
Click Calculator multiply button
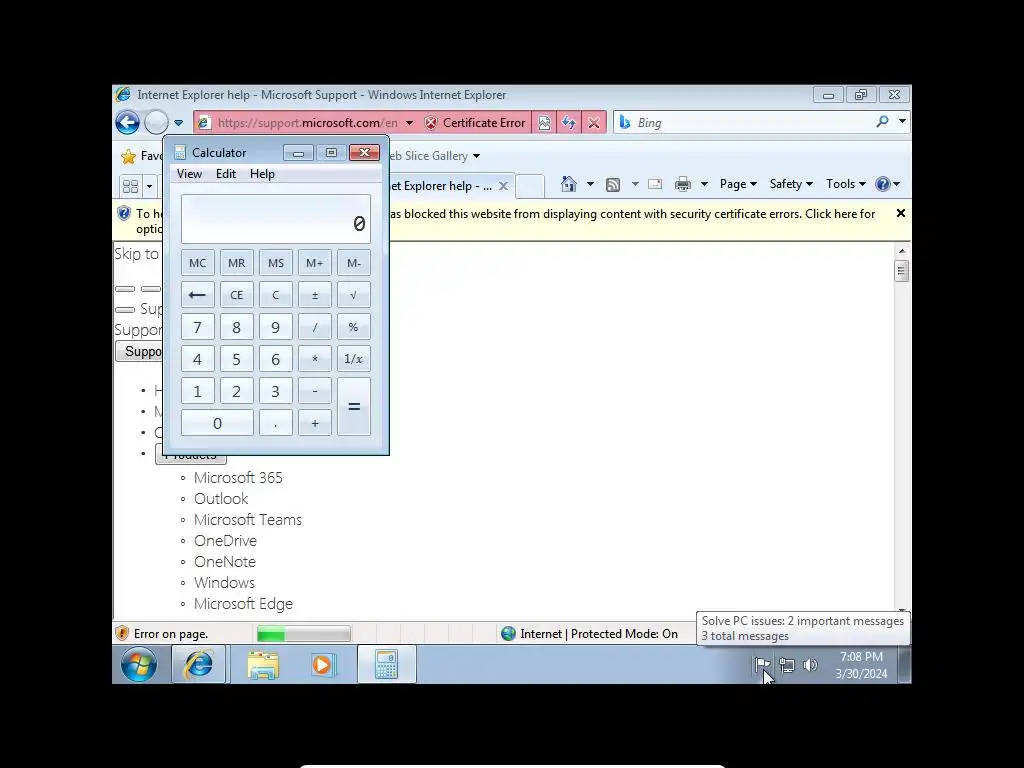[315, 359]
